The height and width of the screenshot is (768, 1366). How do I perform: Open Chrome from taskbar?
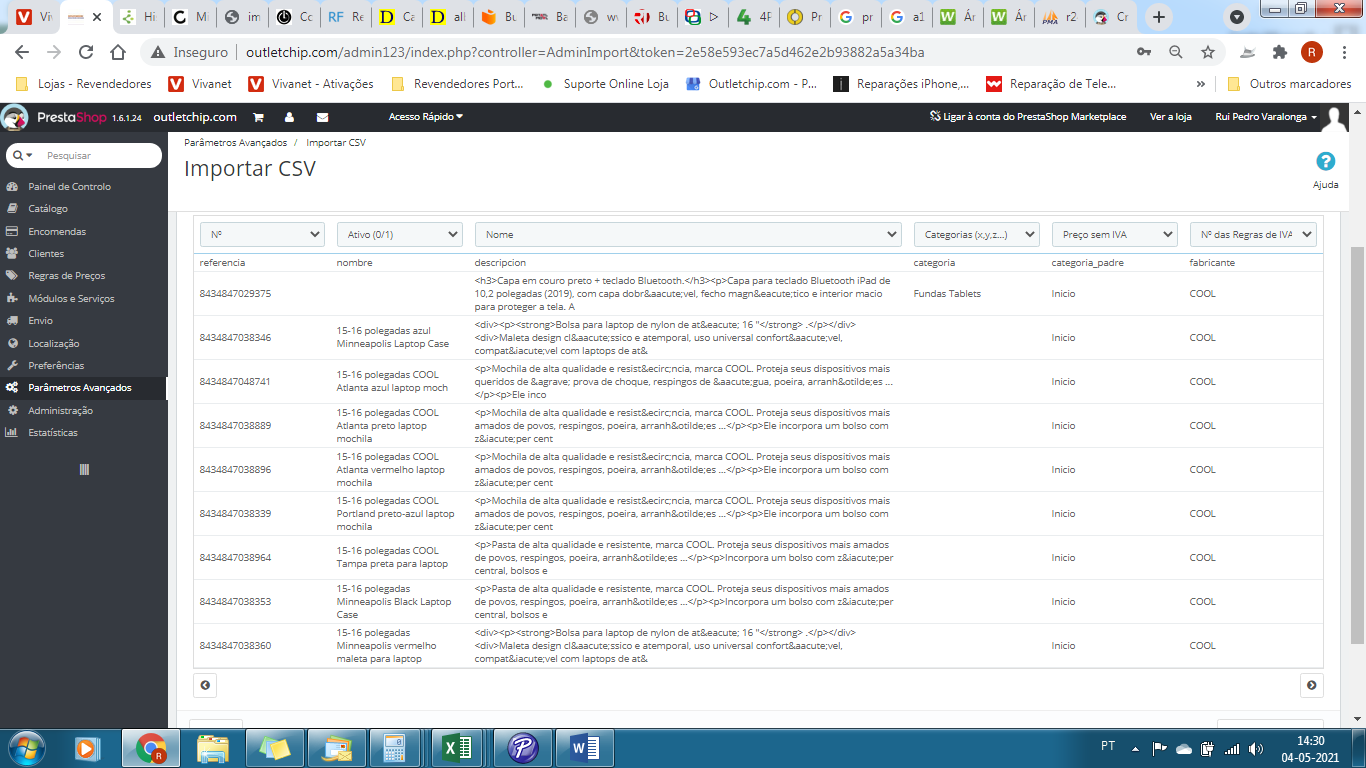151,747
